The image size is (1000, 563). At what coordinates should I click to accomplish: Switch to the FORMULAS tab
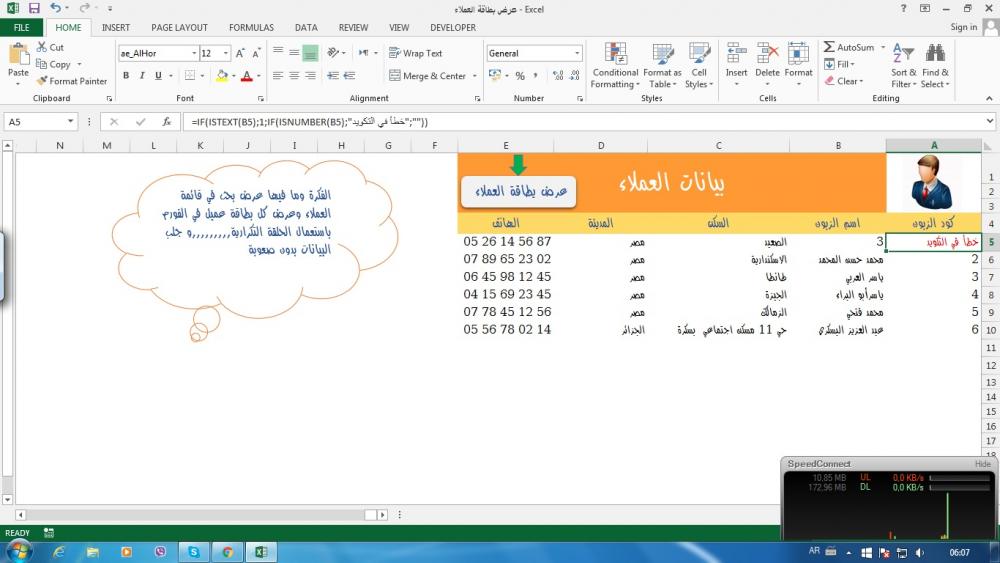[x=251, y=27]
